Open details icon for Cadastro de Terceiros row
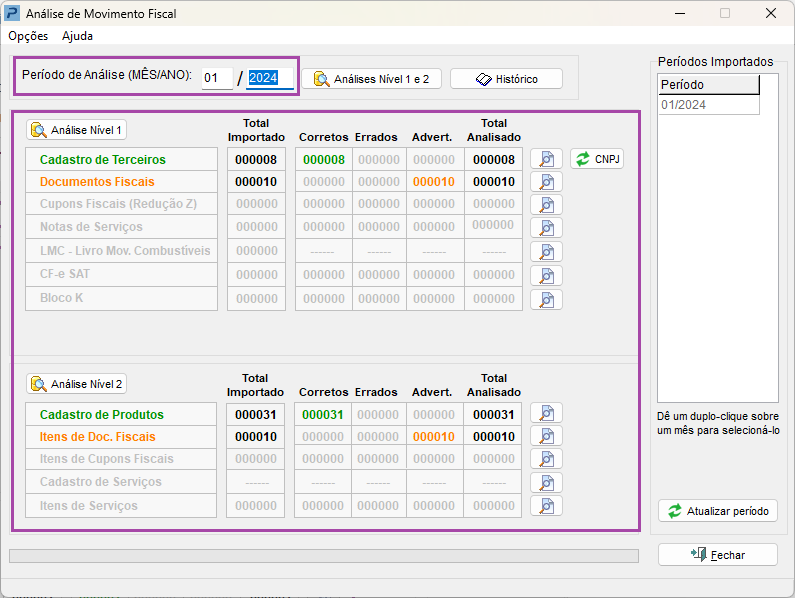The height and width of the screenshot is (598, 795). coord(546,159)
